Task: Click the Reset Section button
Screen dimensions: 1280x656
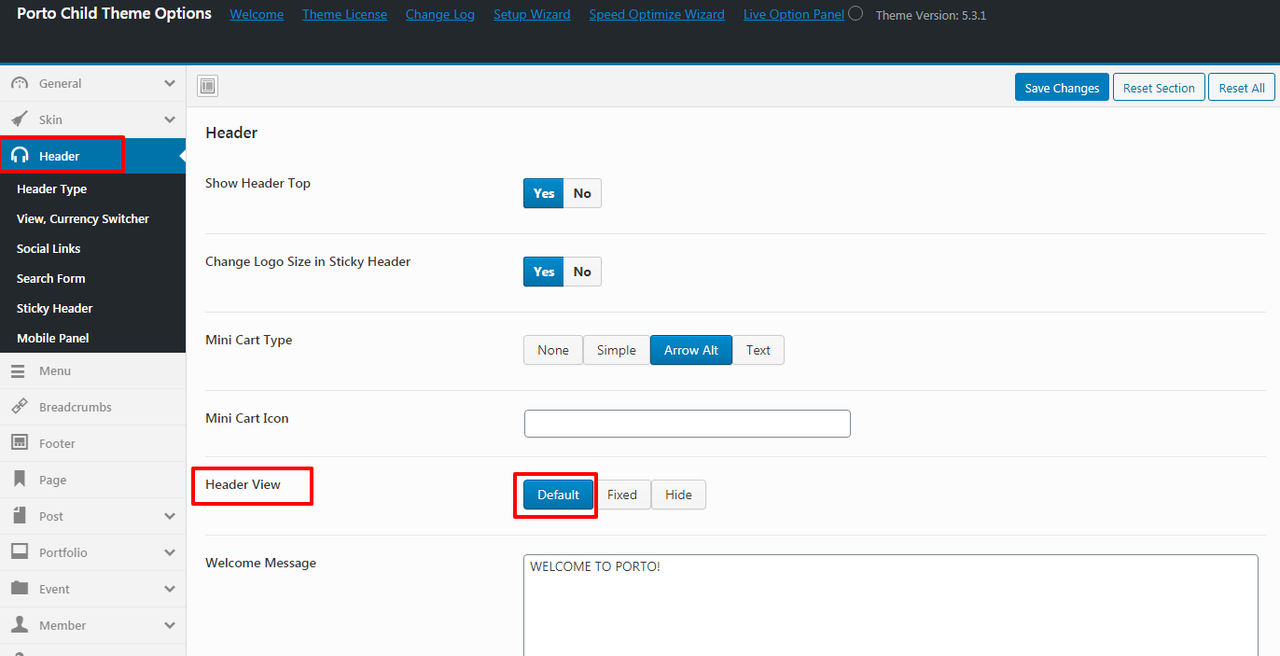Action: [1159, 88]
